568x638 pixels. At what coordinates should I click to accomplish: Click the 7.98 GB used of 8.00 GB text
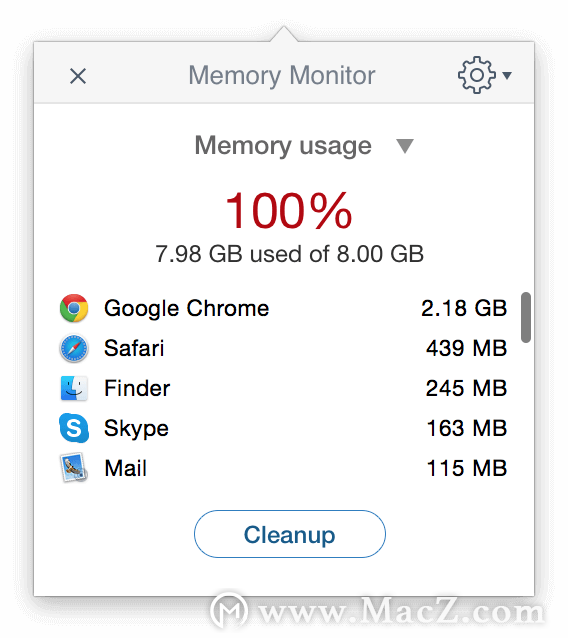[x=289, y=254]
